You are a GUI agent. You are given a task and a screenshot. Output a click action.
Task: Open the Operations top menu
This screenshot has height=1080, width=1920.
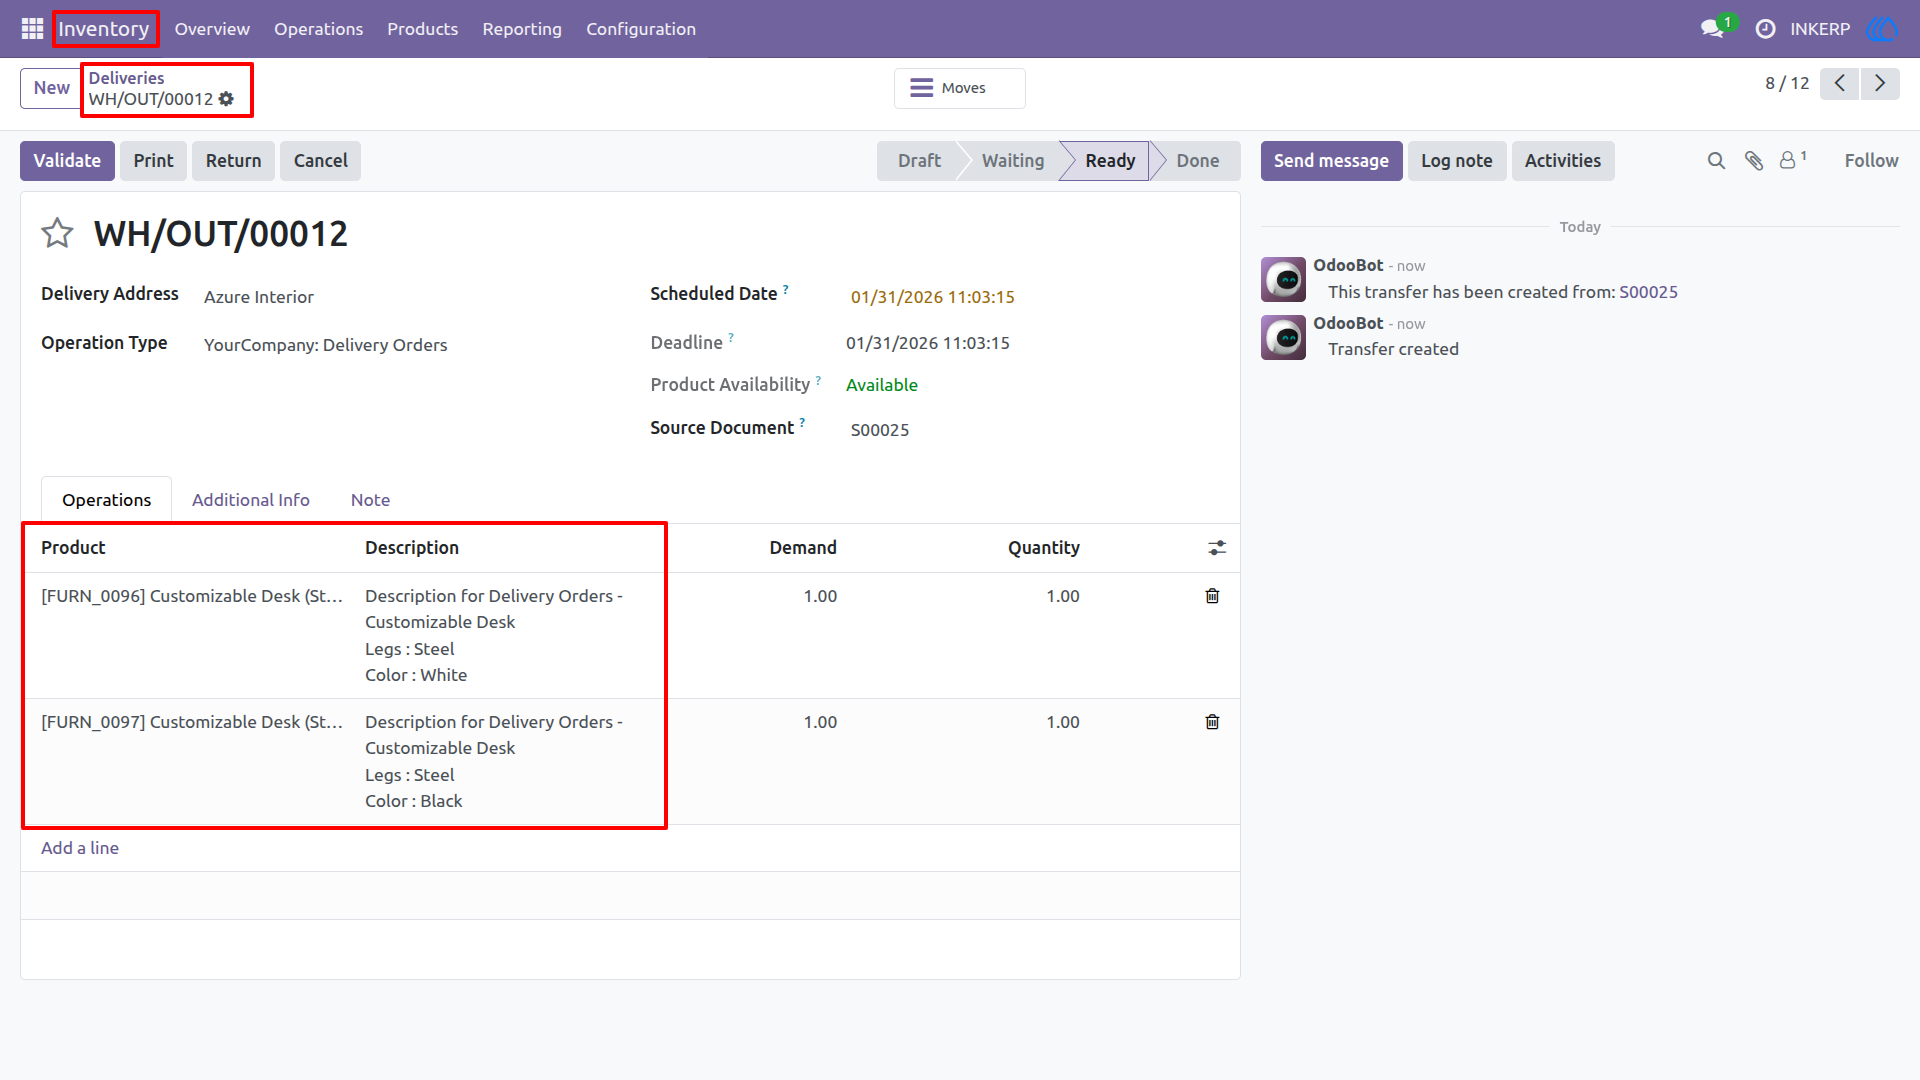point(318,29)
